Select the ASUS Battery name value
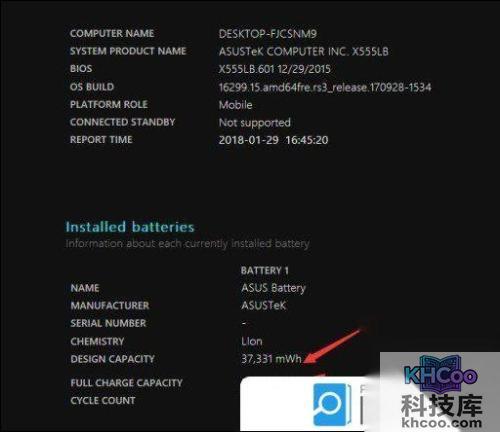This screenshot has width=500, height=432. [x=273, y=288]
